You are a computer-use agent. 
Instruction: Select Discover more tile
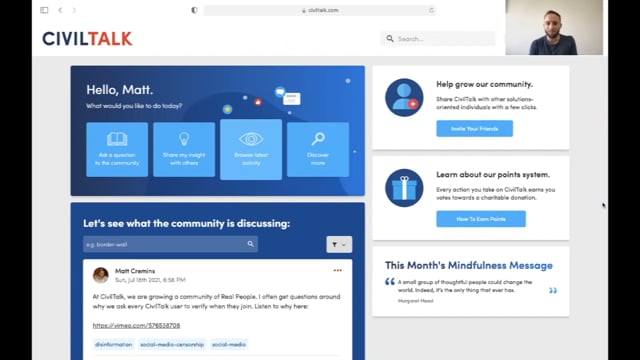tap(318, 149)
